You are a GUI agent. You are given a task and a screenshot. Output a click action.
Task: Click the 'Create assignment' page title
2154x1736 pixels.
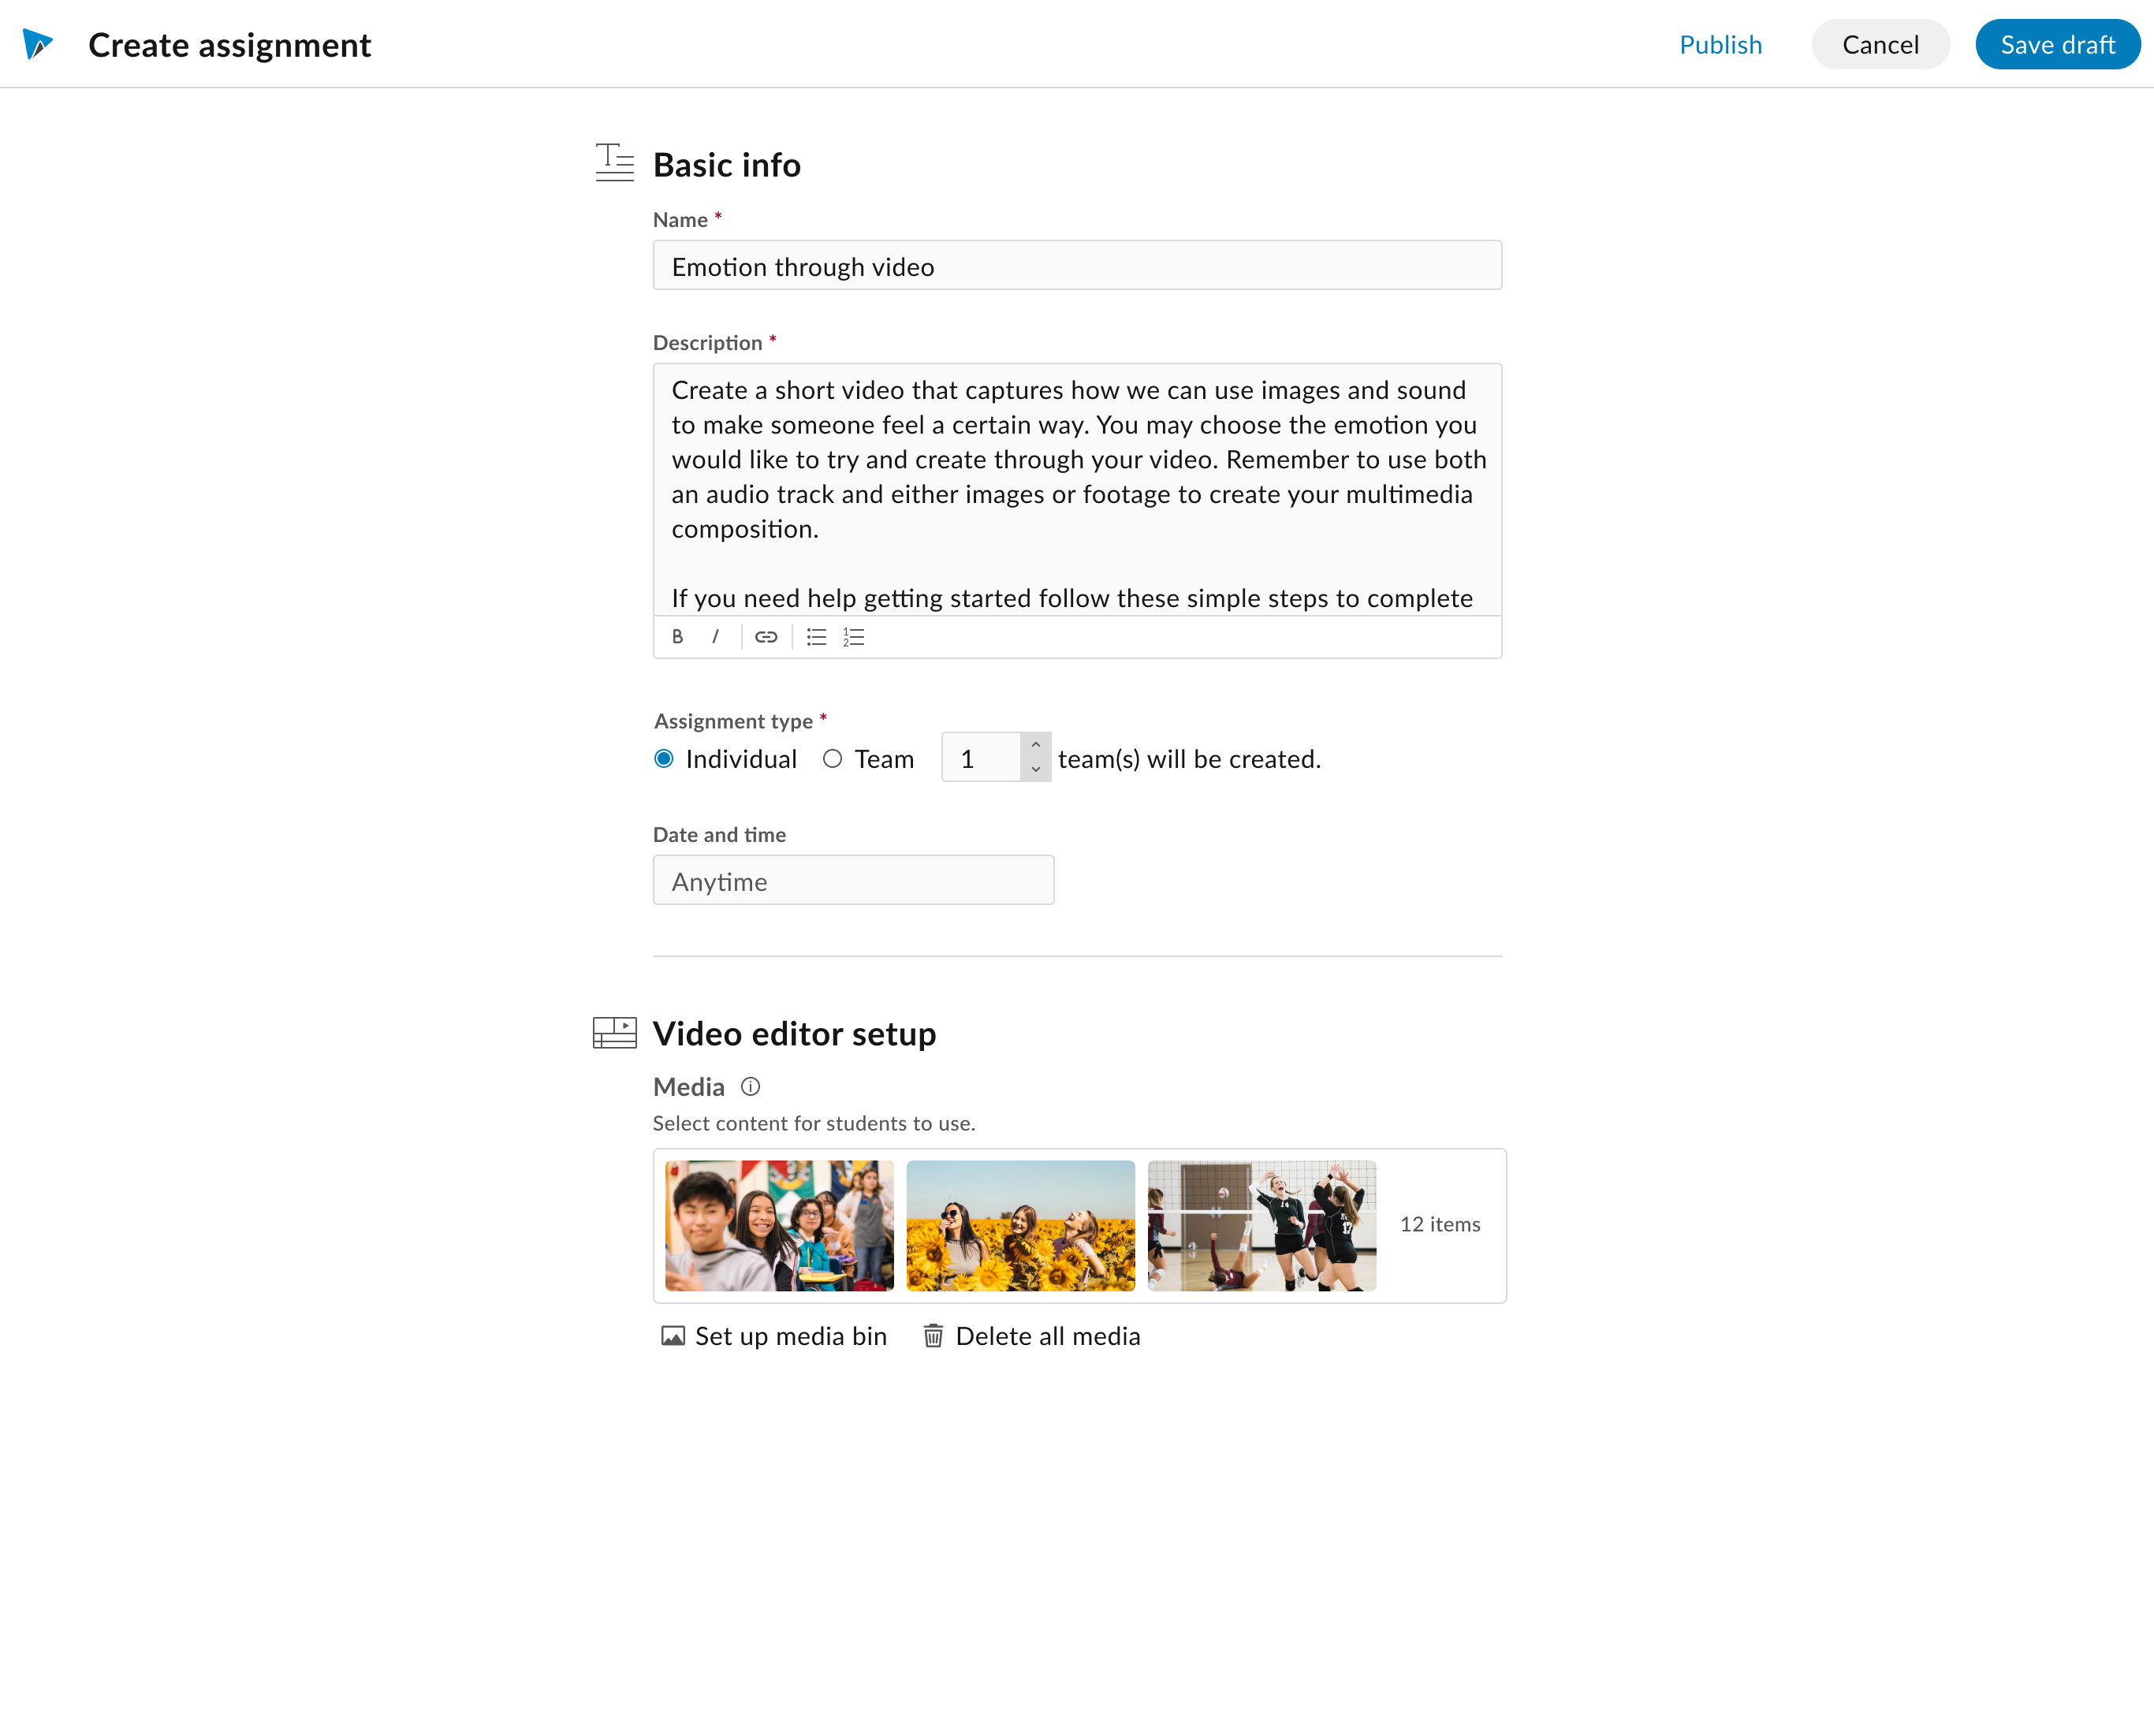pyautogui.click(x=229, y=45)
